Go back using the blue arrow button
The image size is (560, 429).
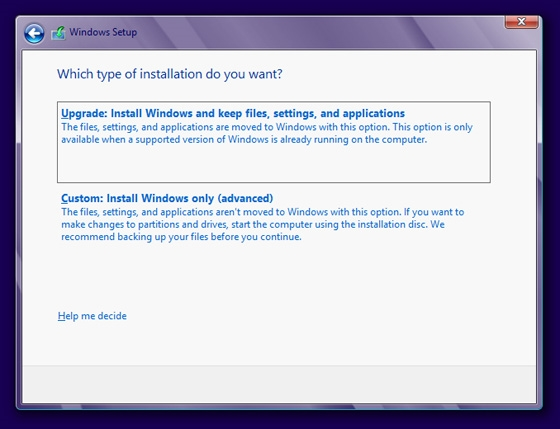34,34
